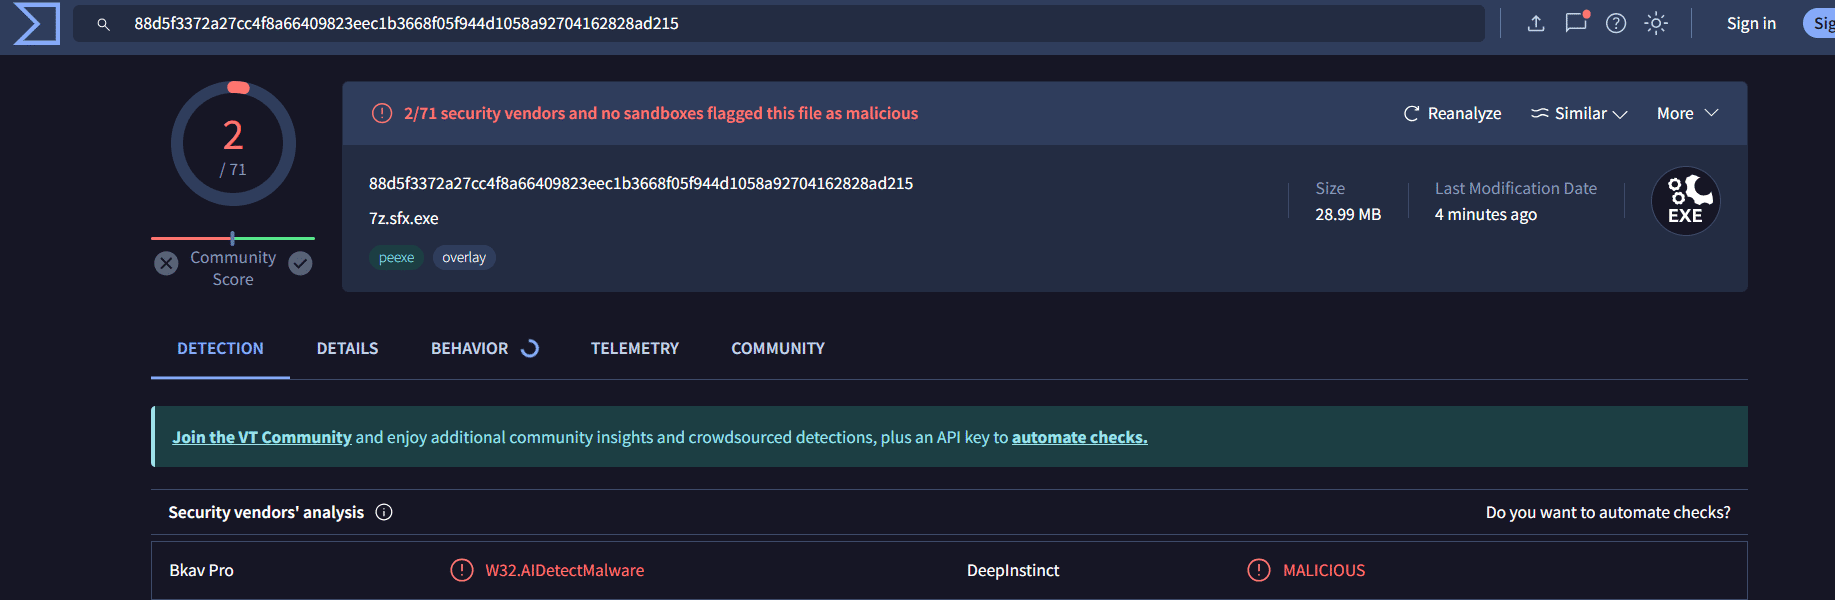Vote positive with the community checkmark button
This screenshot has height=600, width=1835.
click(x=300, y=263)
